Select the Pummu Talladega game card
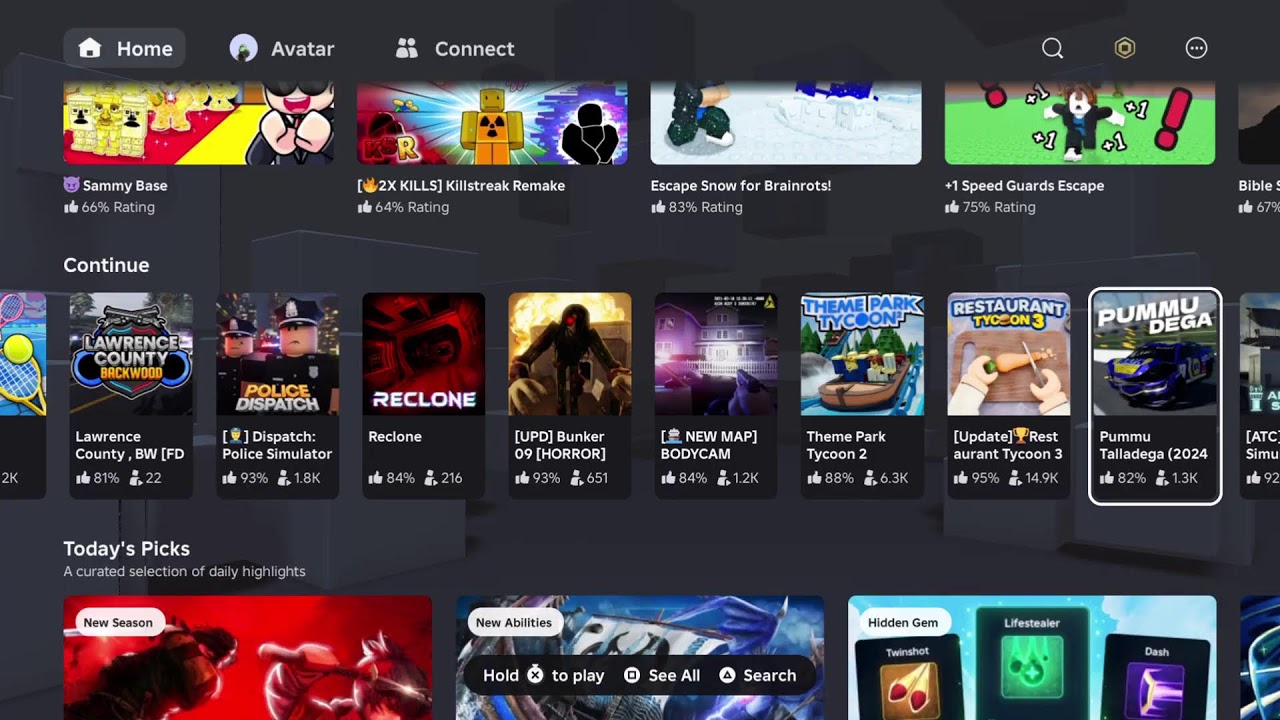 click(1155, 396)
